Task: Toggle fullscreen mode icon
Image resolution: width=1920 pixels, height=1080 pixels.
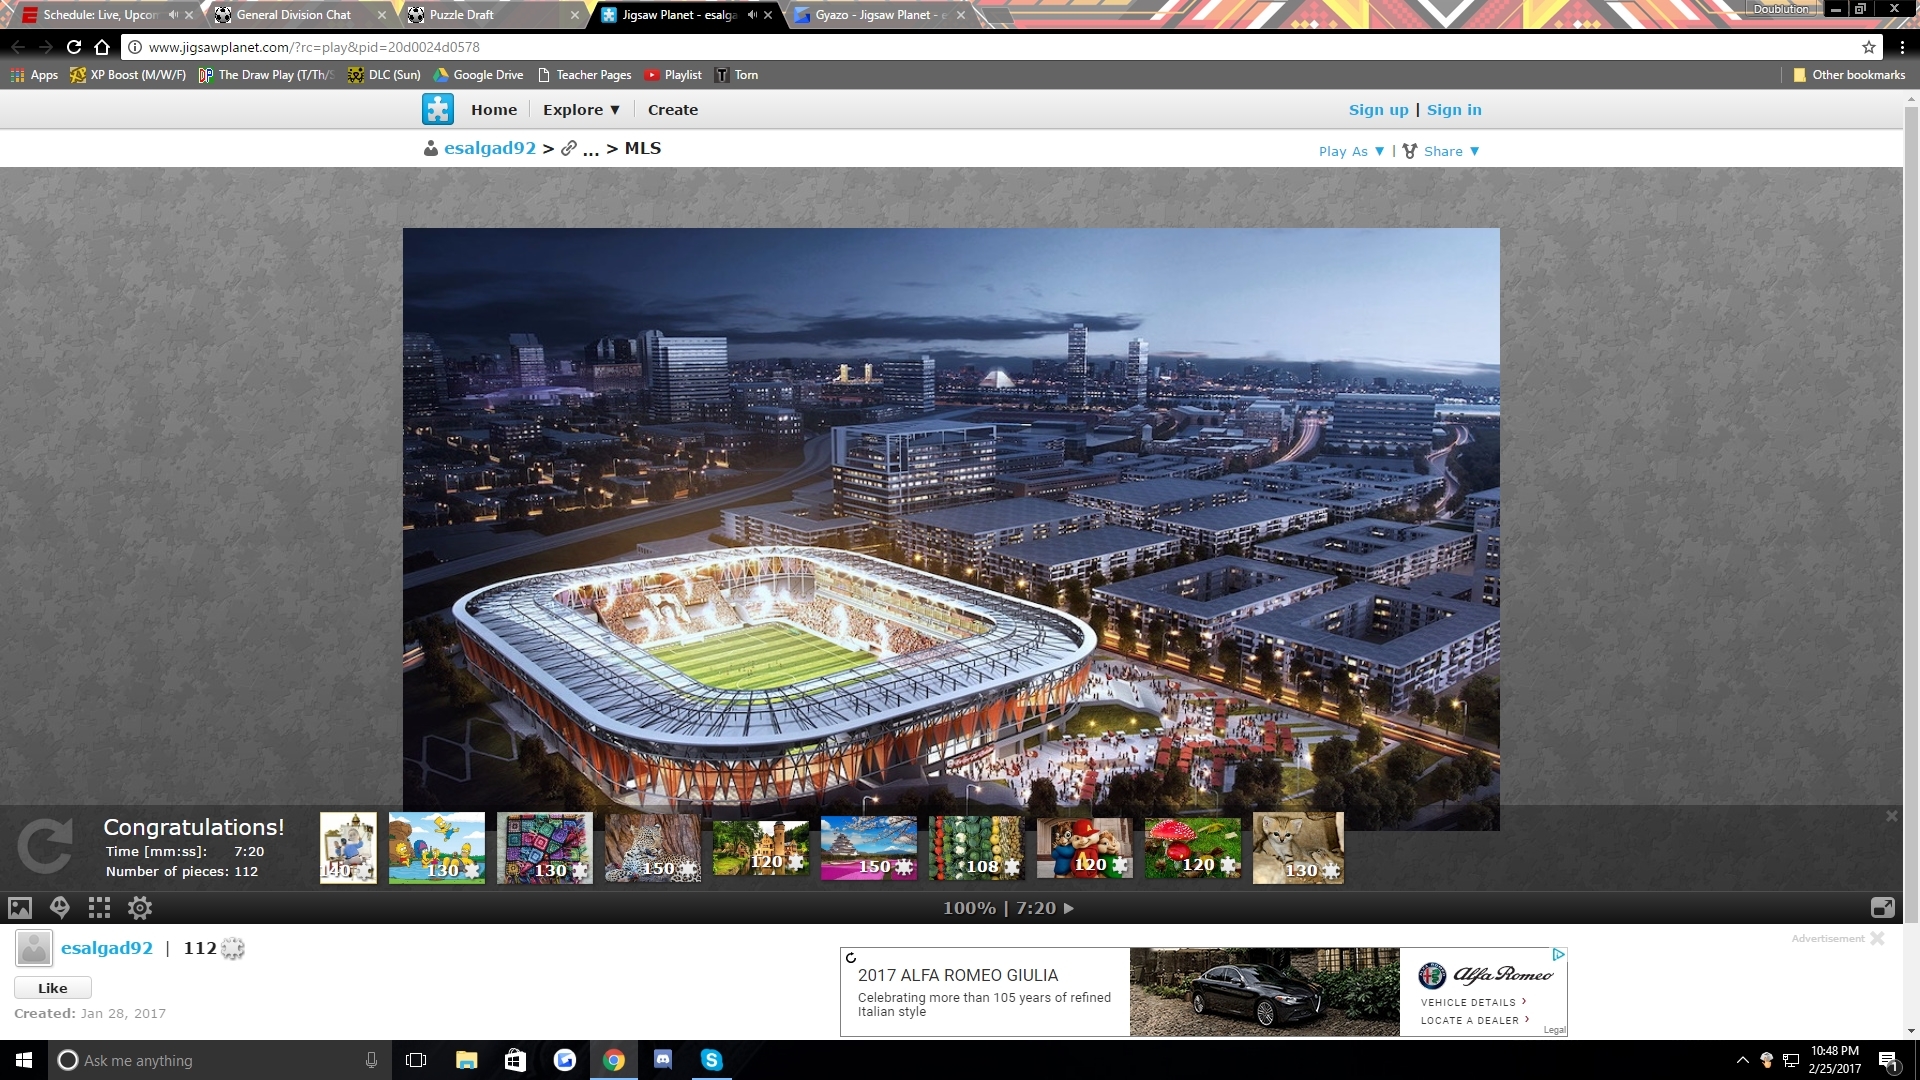Action: coord(1882,908)
